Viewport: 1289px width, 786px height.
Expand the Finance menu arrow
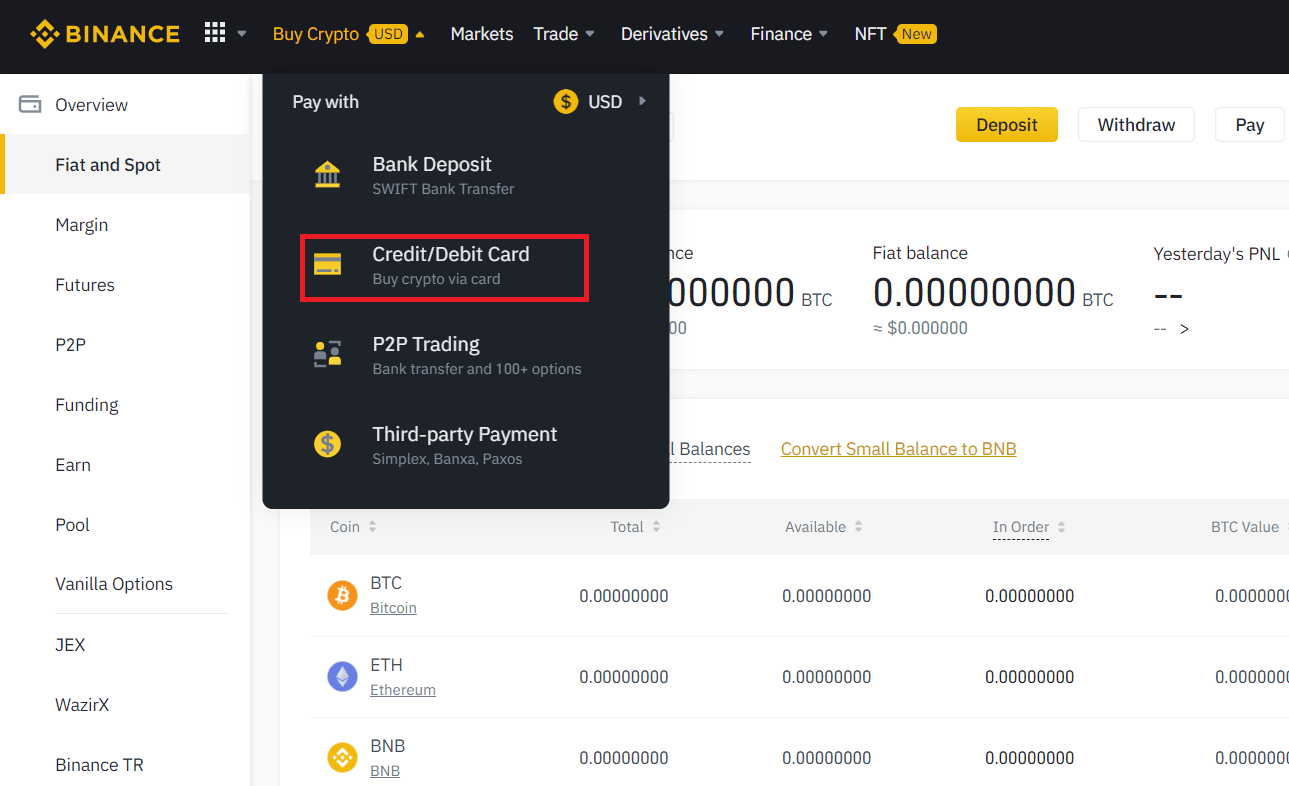click(823, 34)
